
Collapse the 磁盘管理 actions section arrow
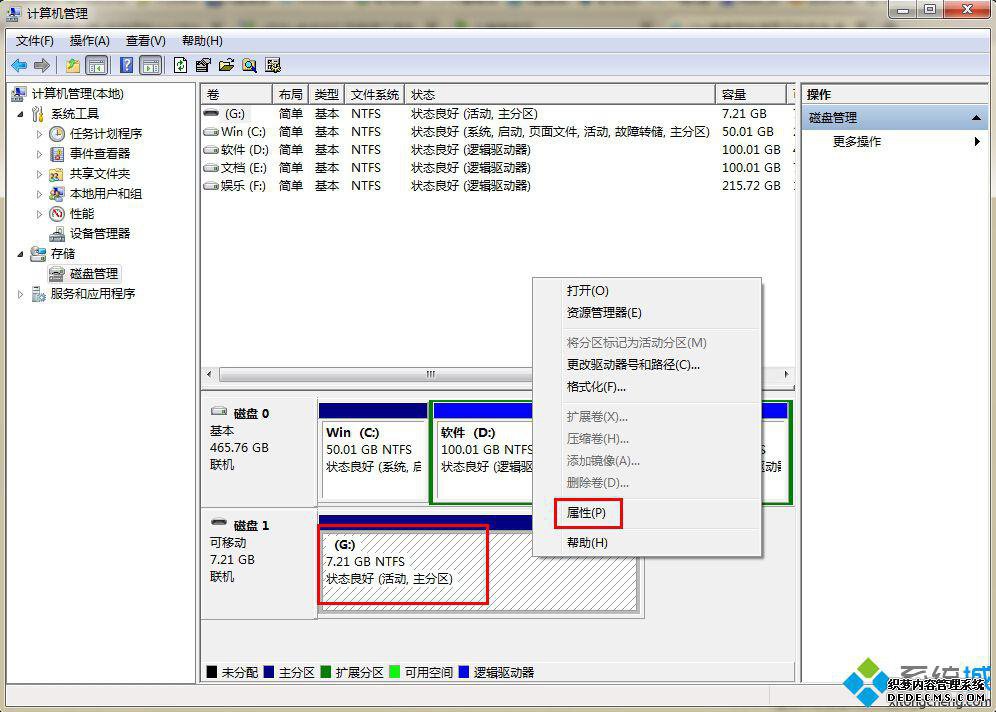976,118
